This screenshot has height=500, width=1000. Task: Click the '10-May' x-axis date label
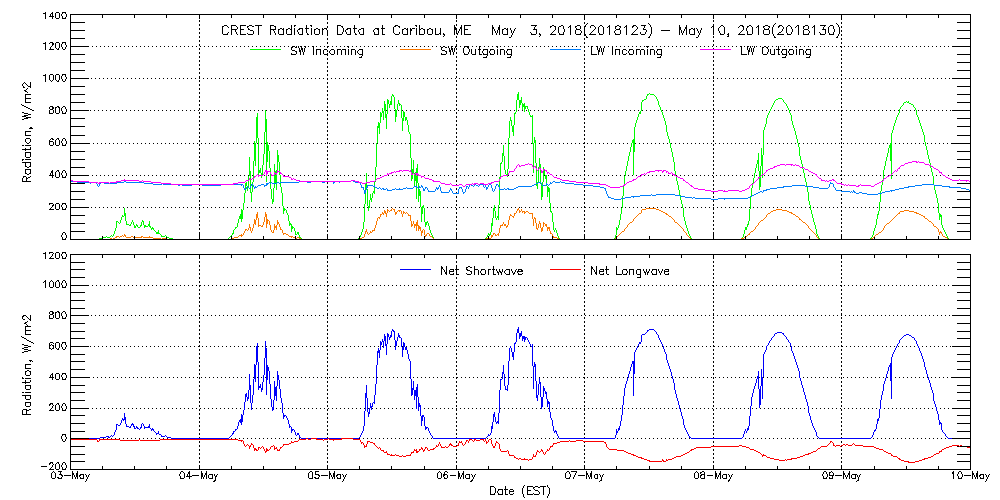pos(969,477)
